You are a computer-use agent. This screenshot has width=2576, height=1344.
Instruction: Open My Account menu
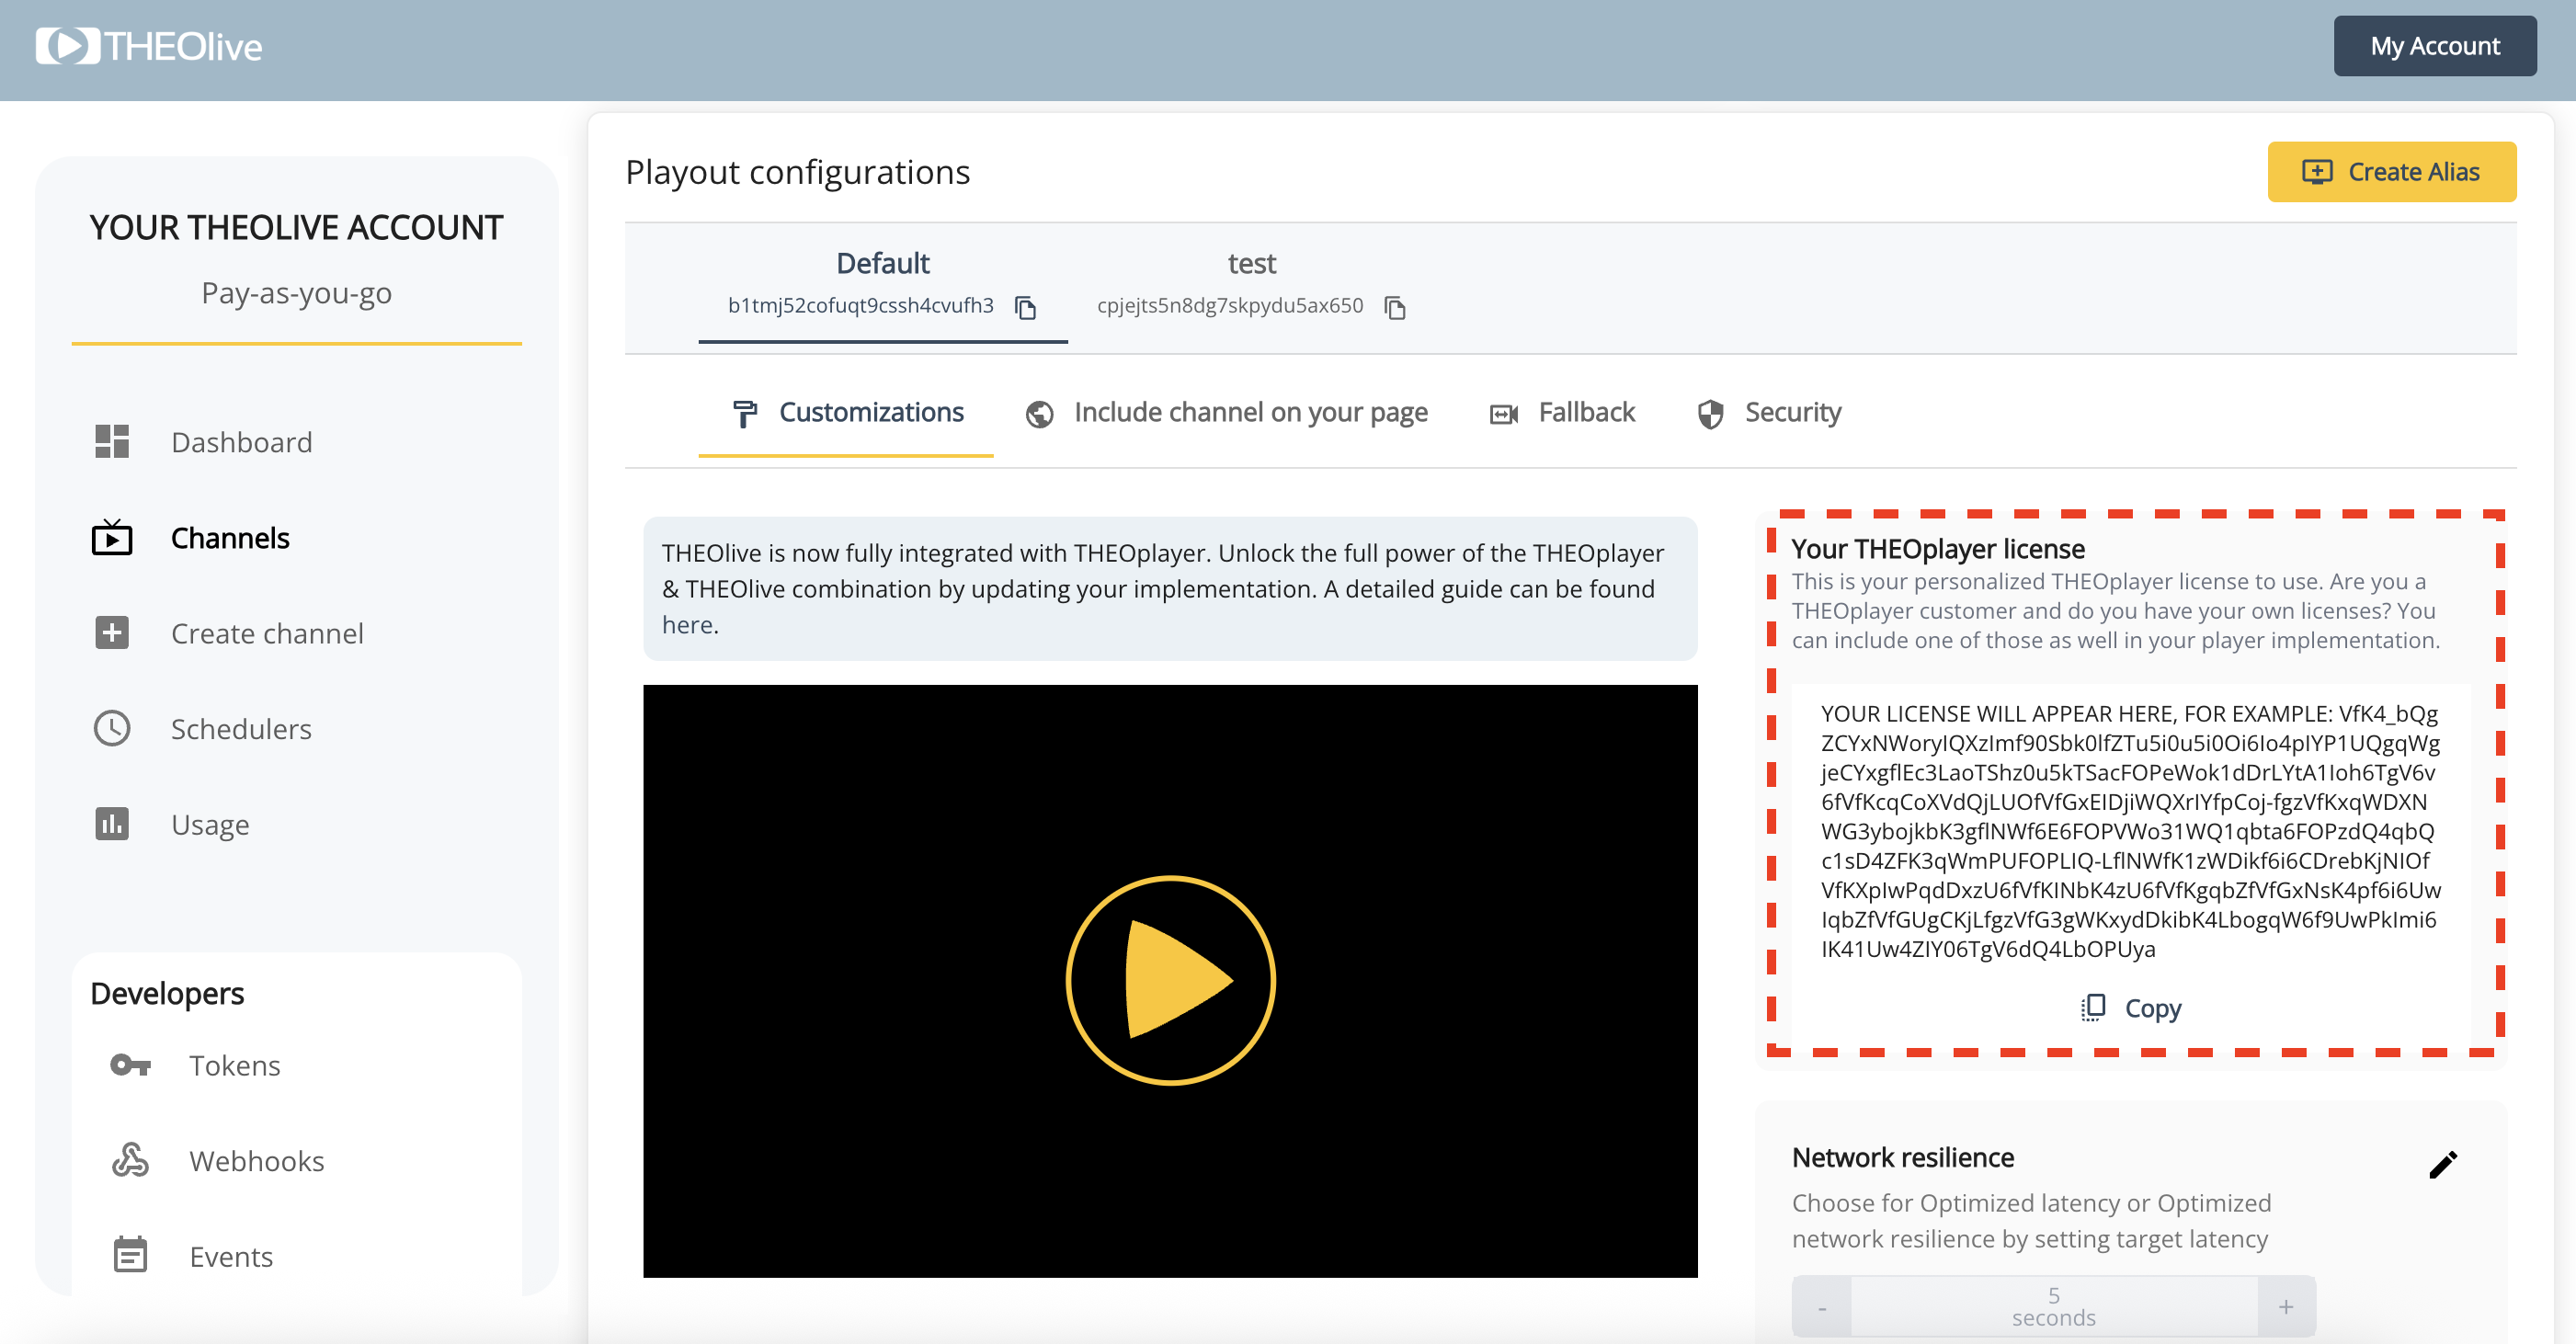pos(2434,46)
